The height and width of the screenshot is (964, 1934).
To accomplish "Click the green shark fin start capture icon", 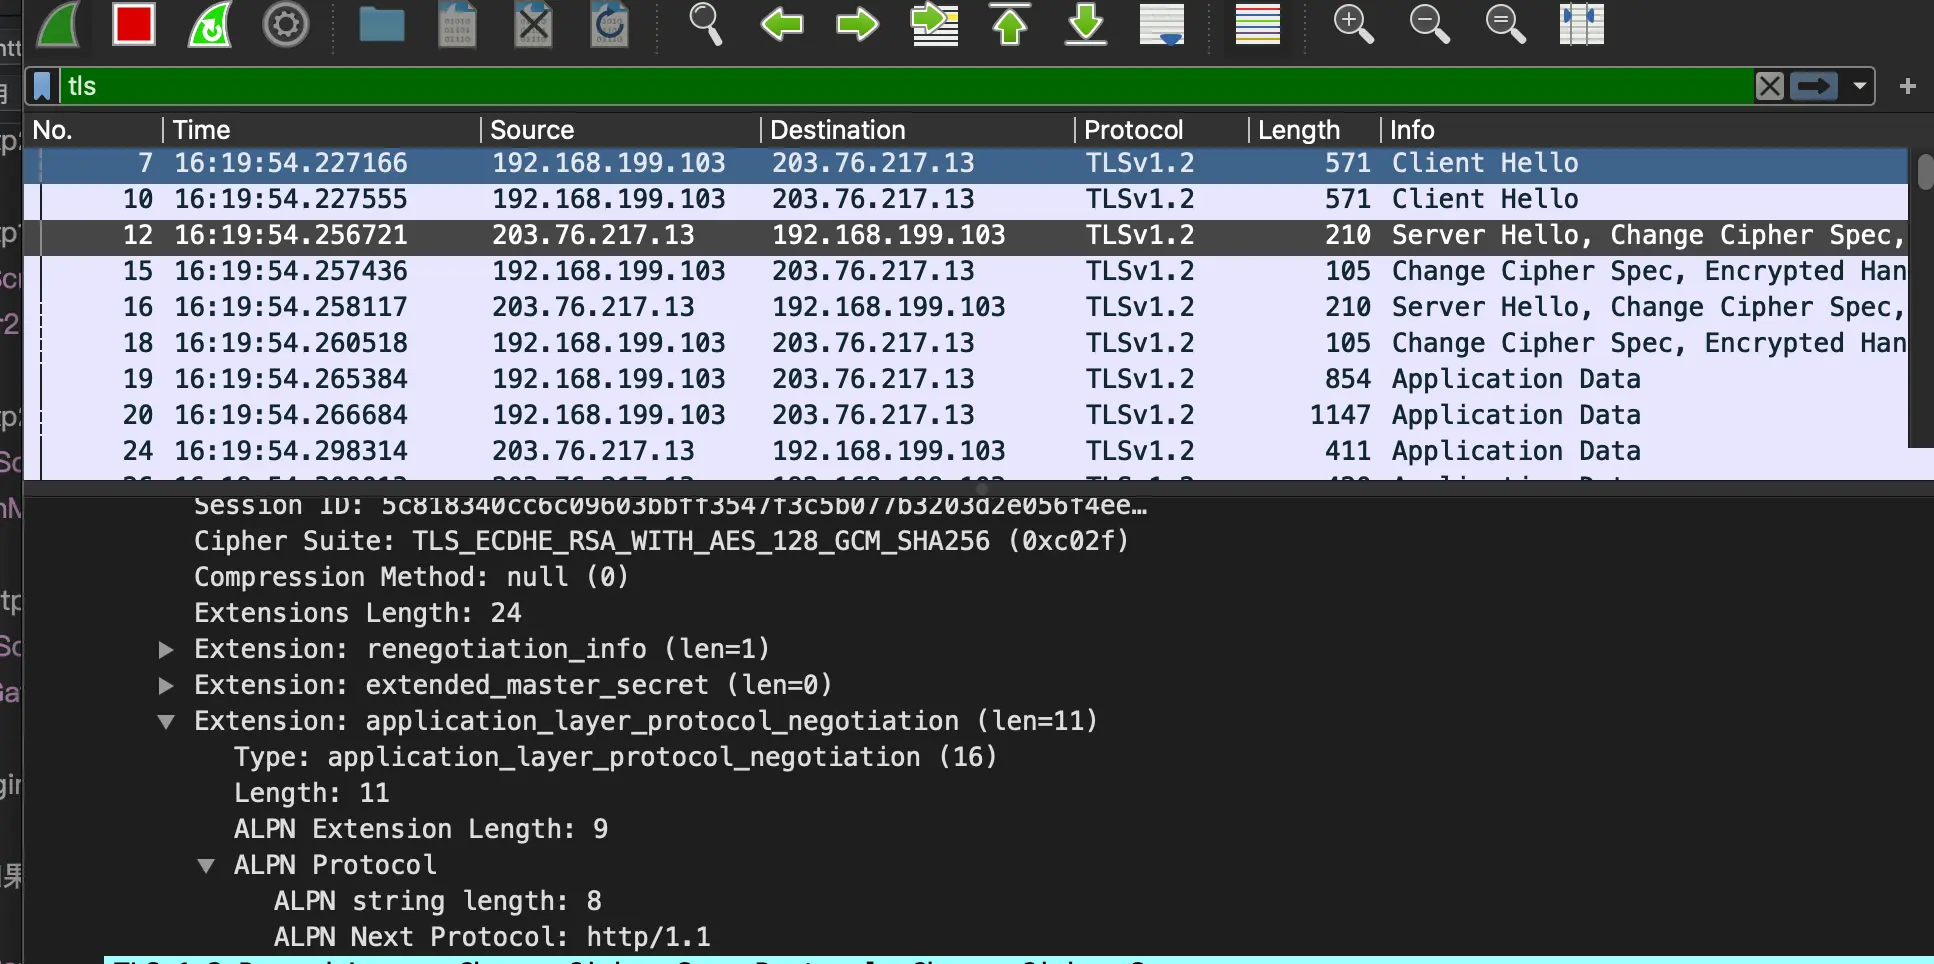I will tap(58, 24).
